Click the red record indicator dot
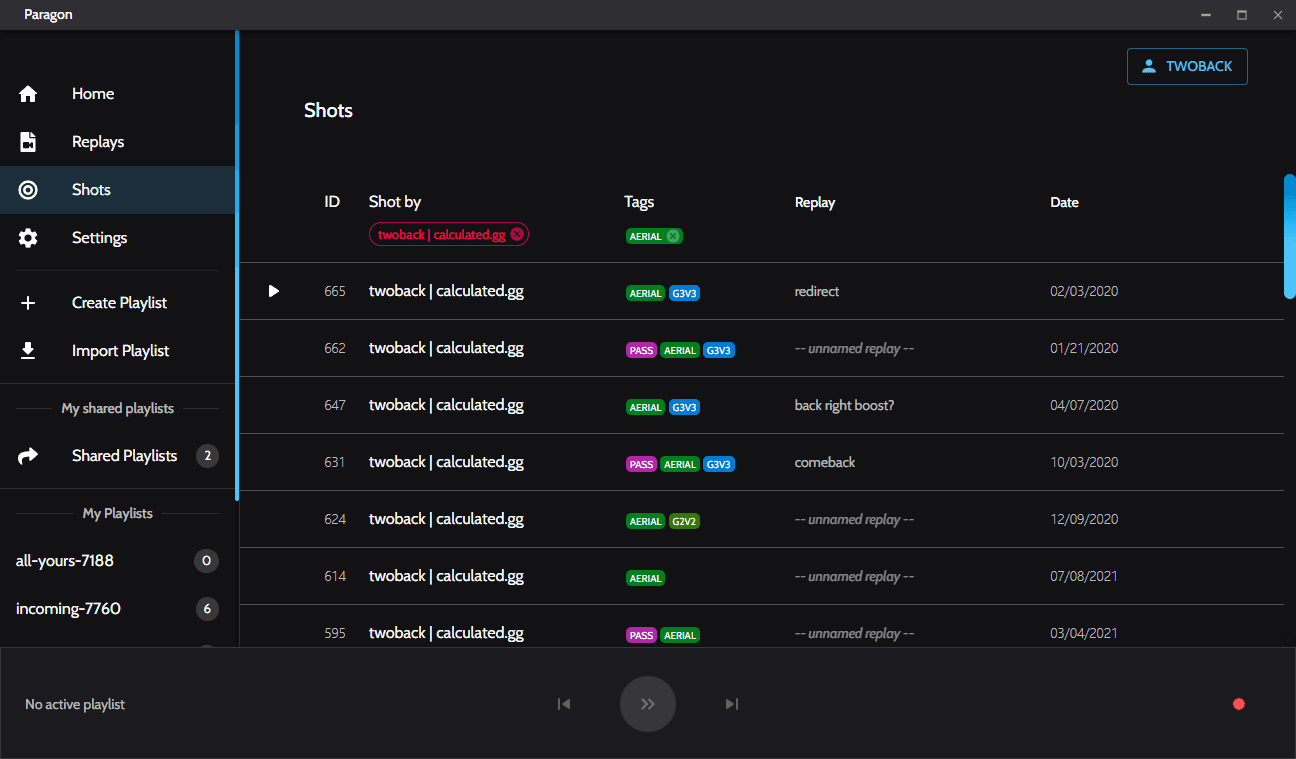 click(1239, 704)
